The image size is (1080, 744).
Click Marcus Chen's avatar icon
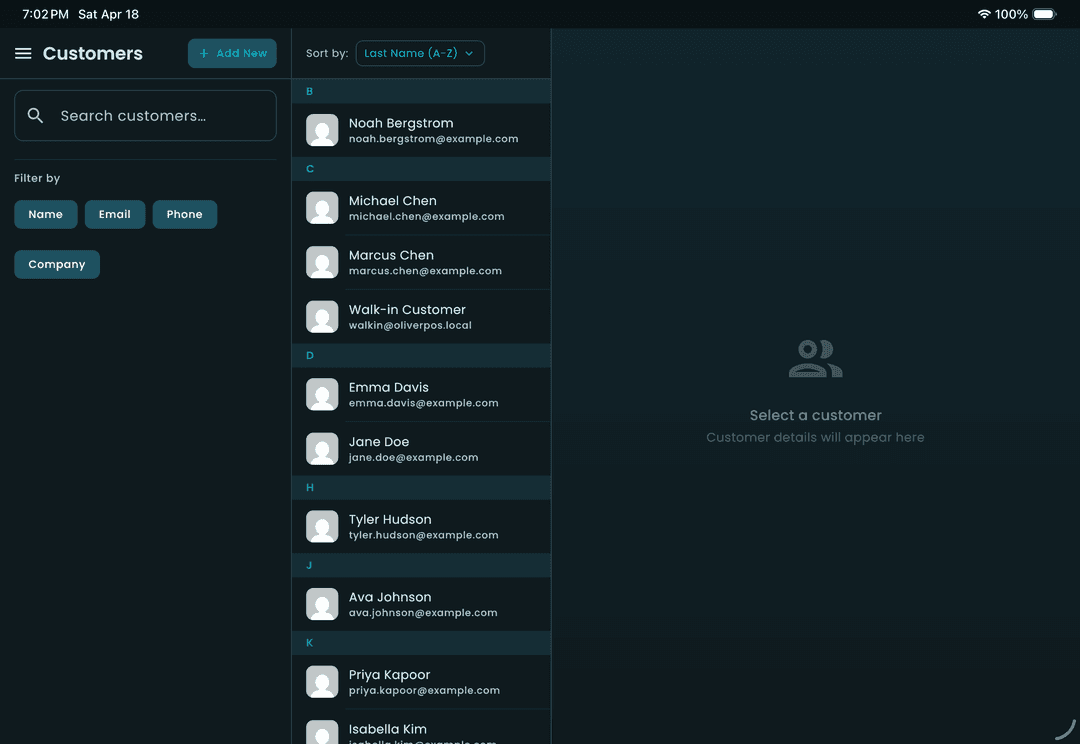(x=322, y=262)
